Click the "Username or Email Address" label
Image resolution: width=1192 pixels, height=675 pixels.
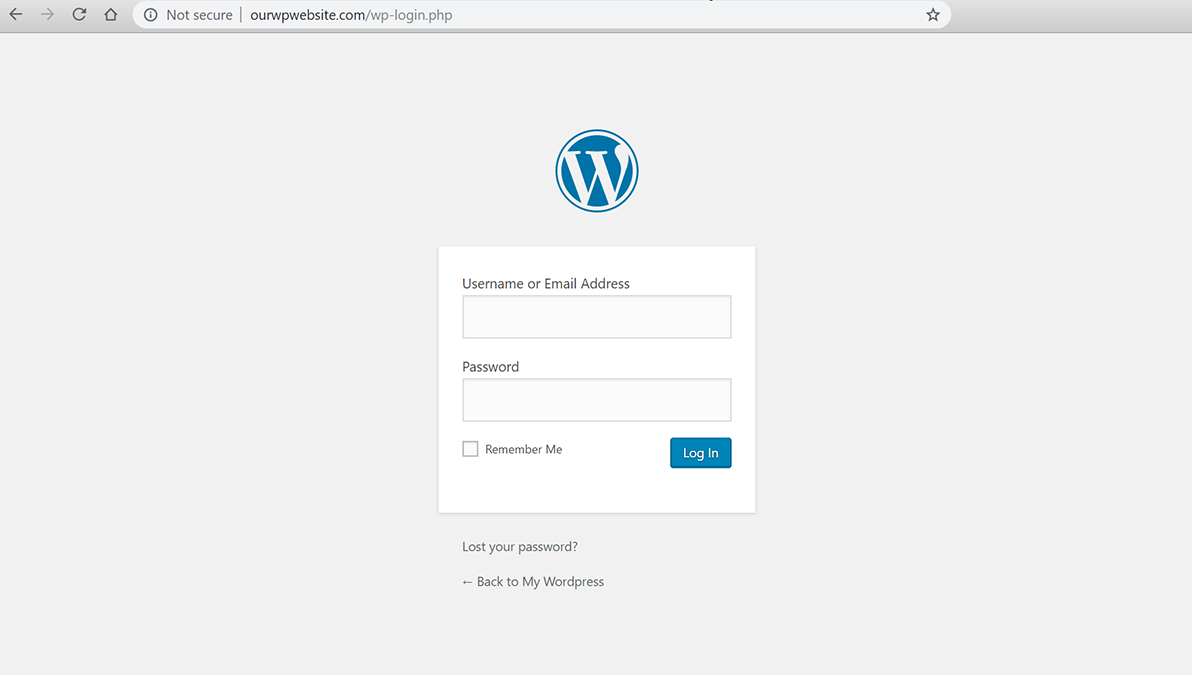click(x=546, y=284)
